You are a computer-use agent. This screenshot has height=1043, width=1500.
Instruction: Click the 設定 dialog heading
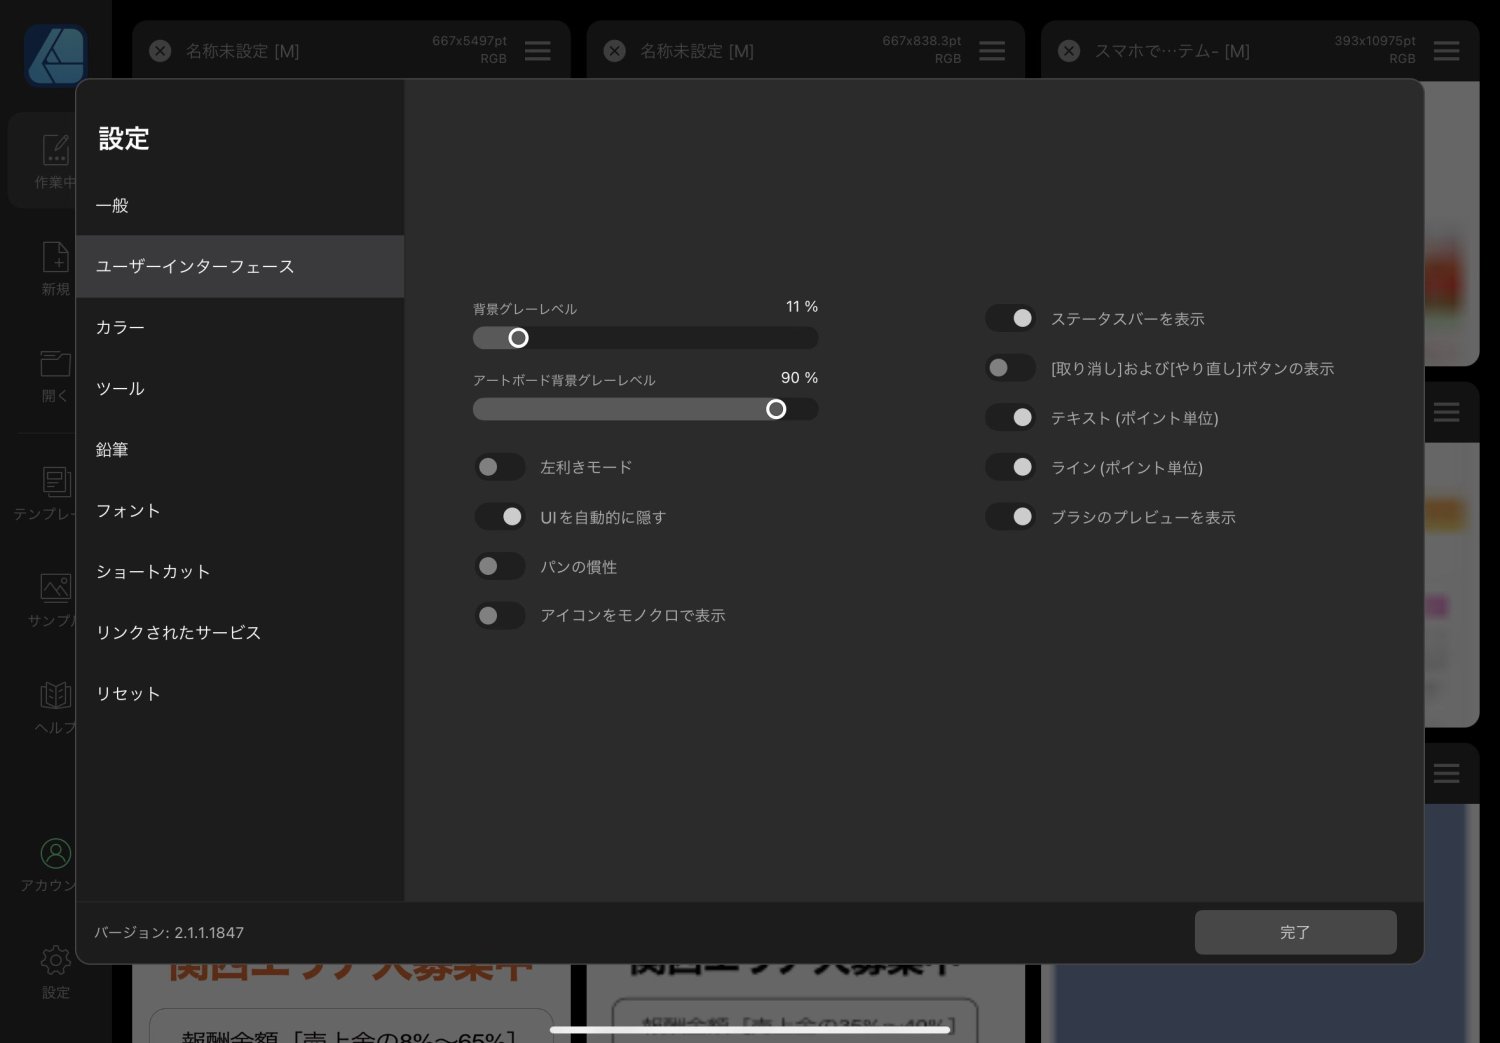pyautogui.click(x=124, y=138)
